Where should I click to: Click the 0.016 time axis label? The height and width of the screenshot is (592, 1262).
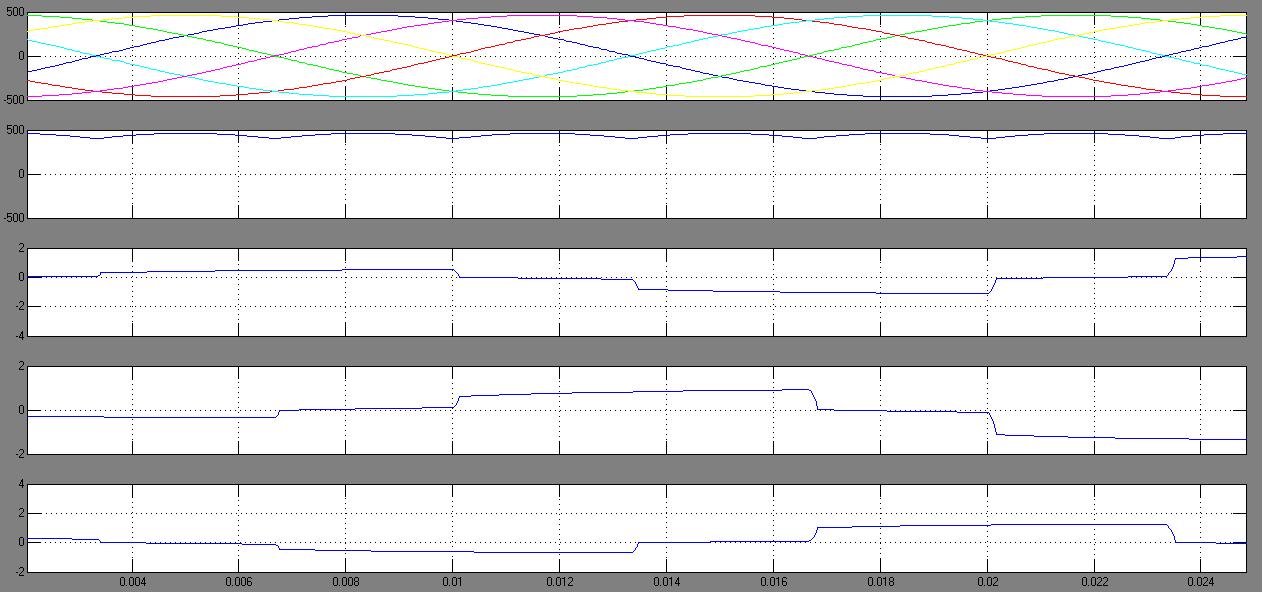[x=774, y=581]
